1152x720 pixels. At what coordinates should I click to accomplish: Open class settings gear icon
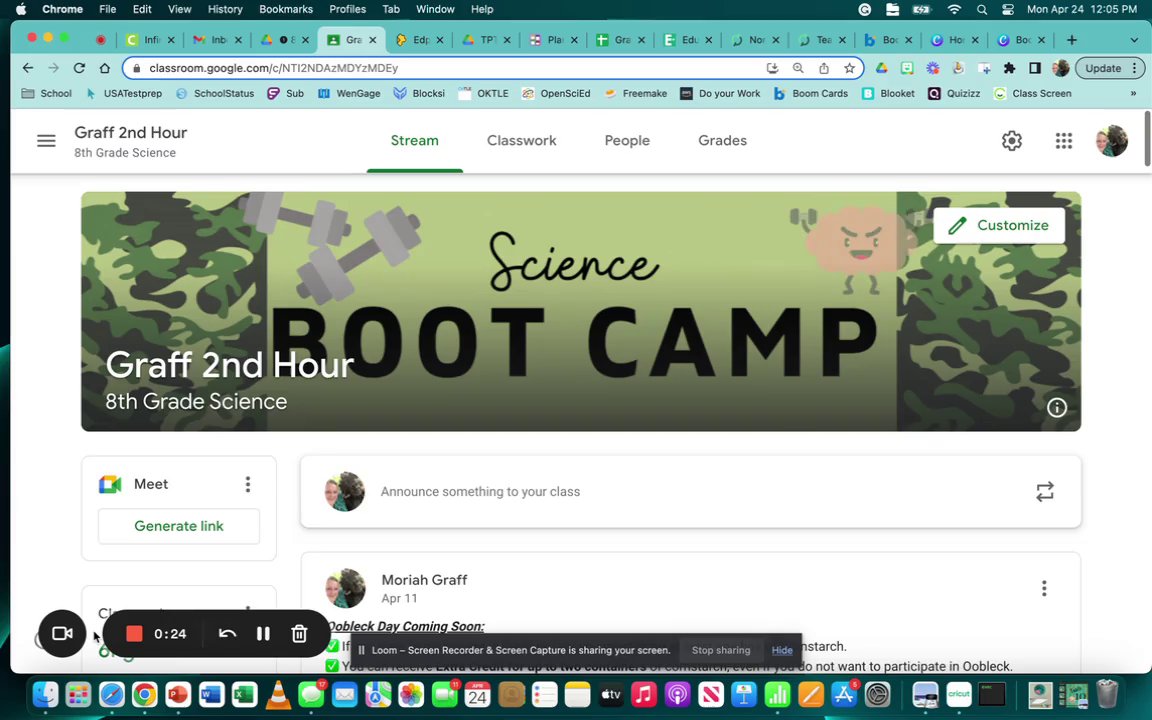pos(1012,140)
